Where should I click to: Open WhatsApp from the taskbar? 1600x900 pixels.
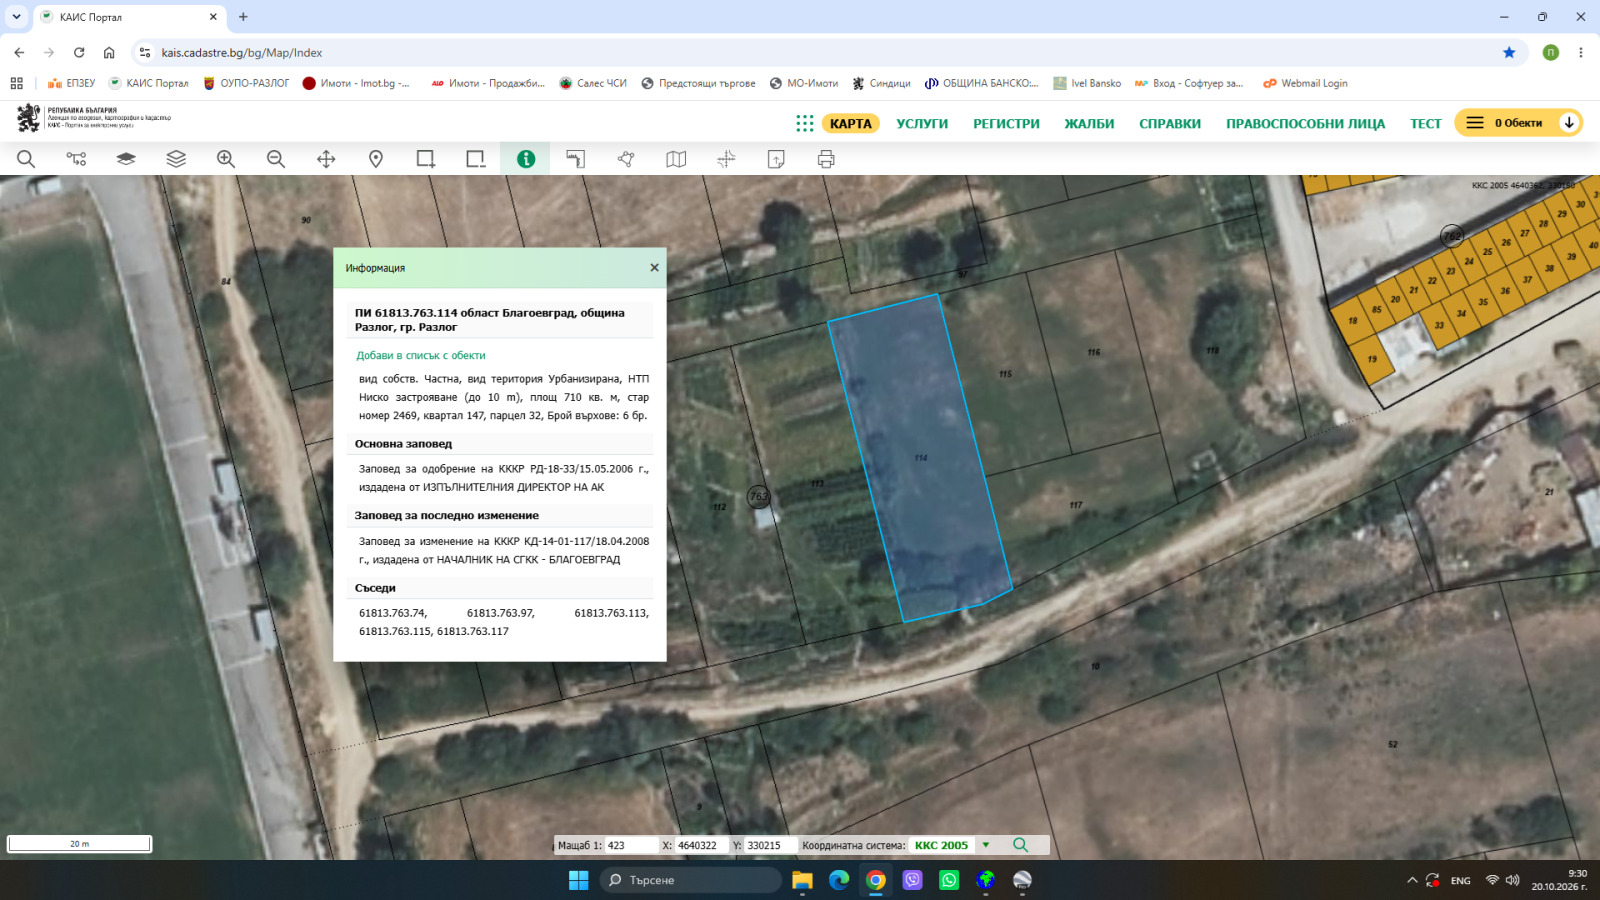point(949,880)
